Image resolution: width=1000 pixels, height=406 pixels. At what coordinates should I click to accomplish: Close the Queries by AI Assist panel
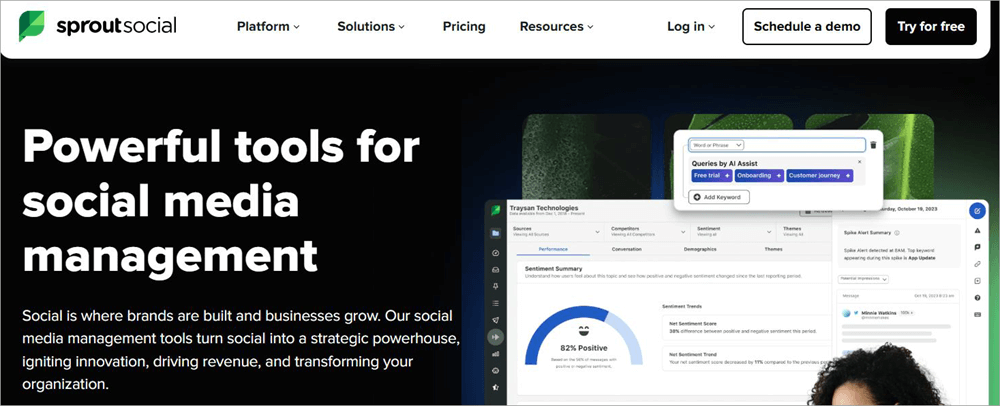859,162
